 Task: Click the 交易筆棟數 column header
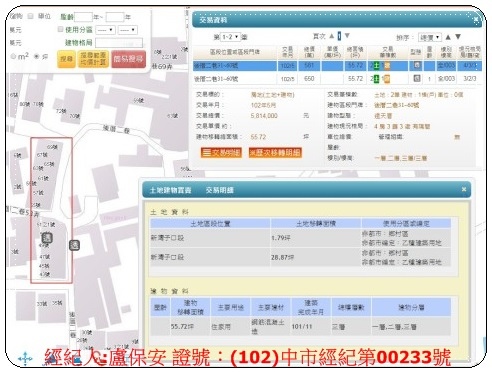click(x=387, y=52)
